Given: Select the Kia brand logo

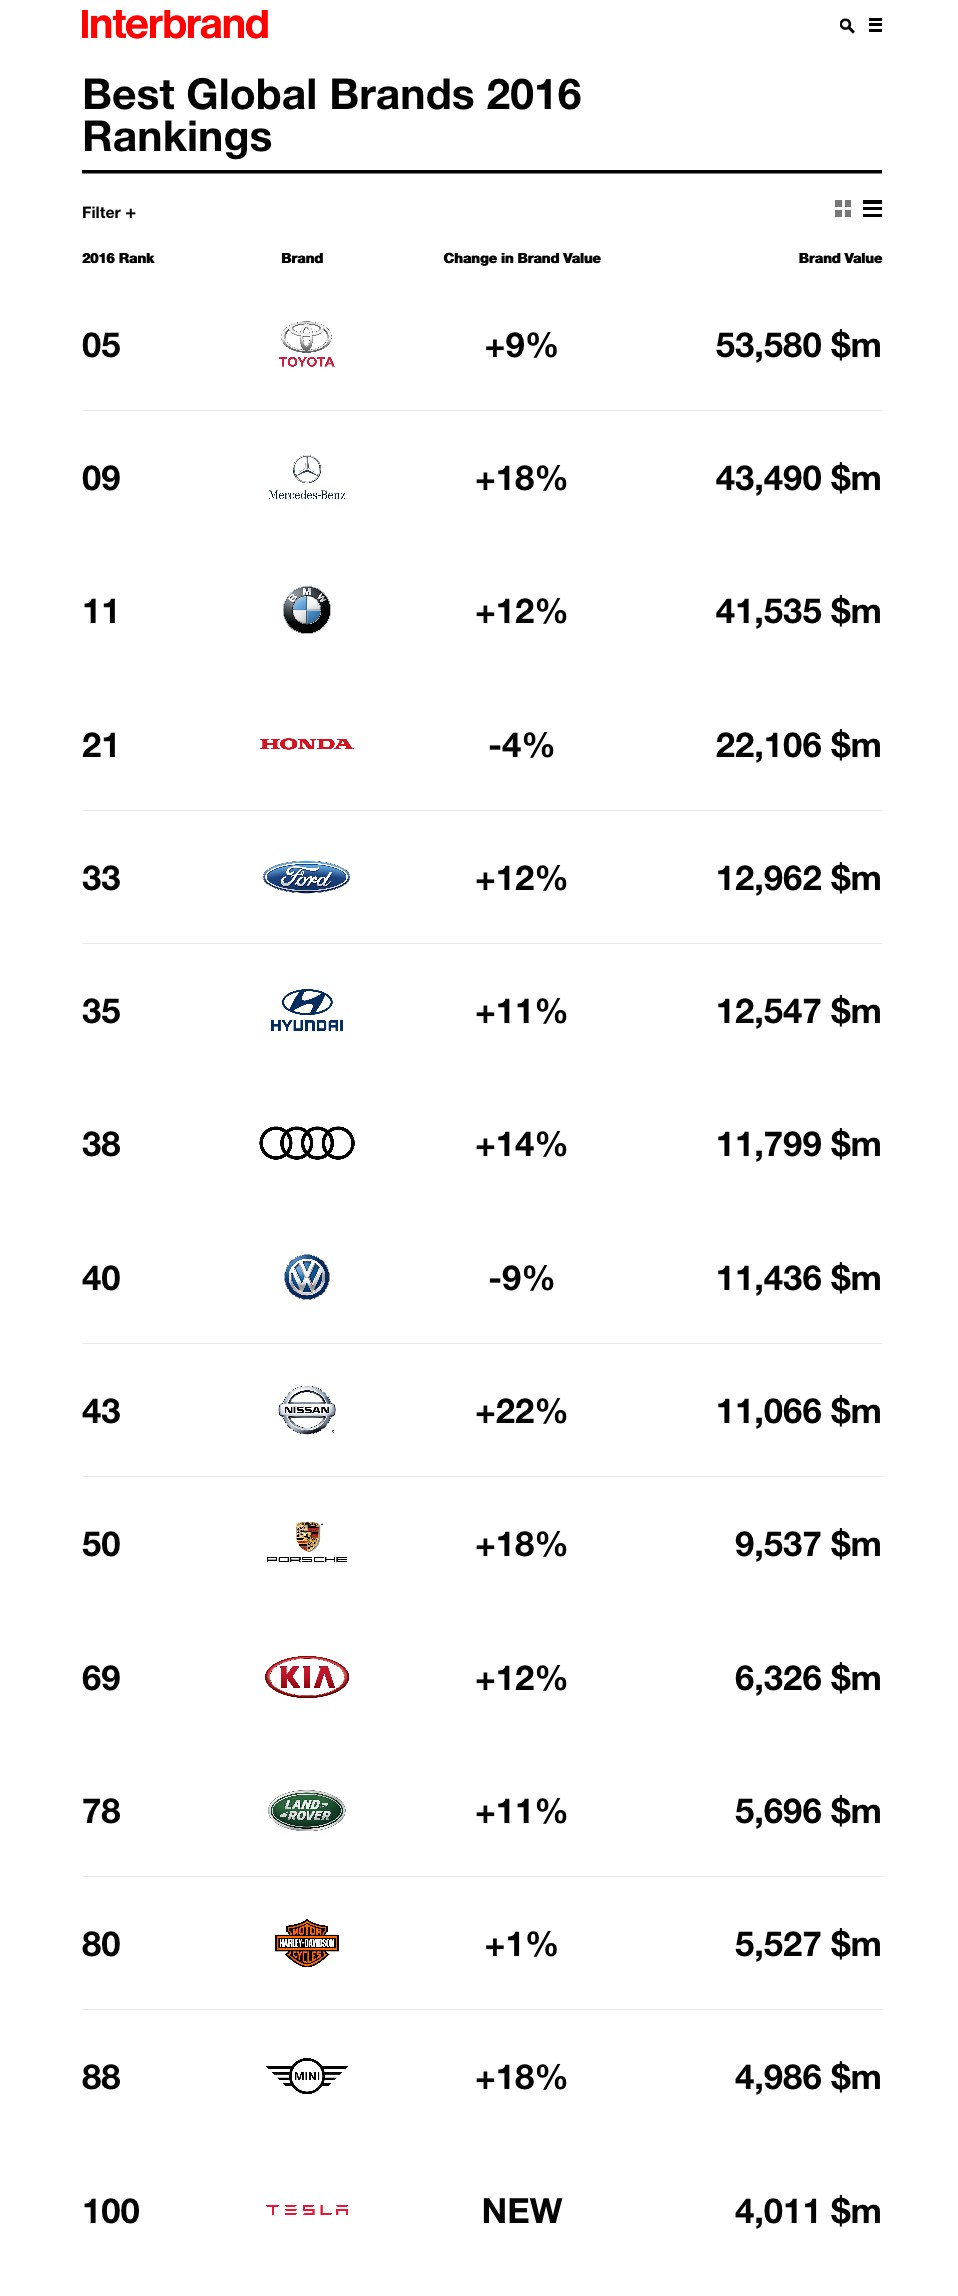Looking at the screenshot, I should [x=306, y=1677].
